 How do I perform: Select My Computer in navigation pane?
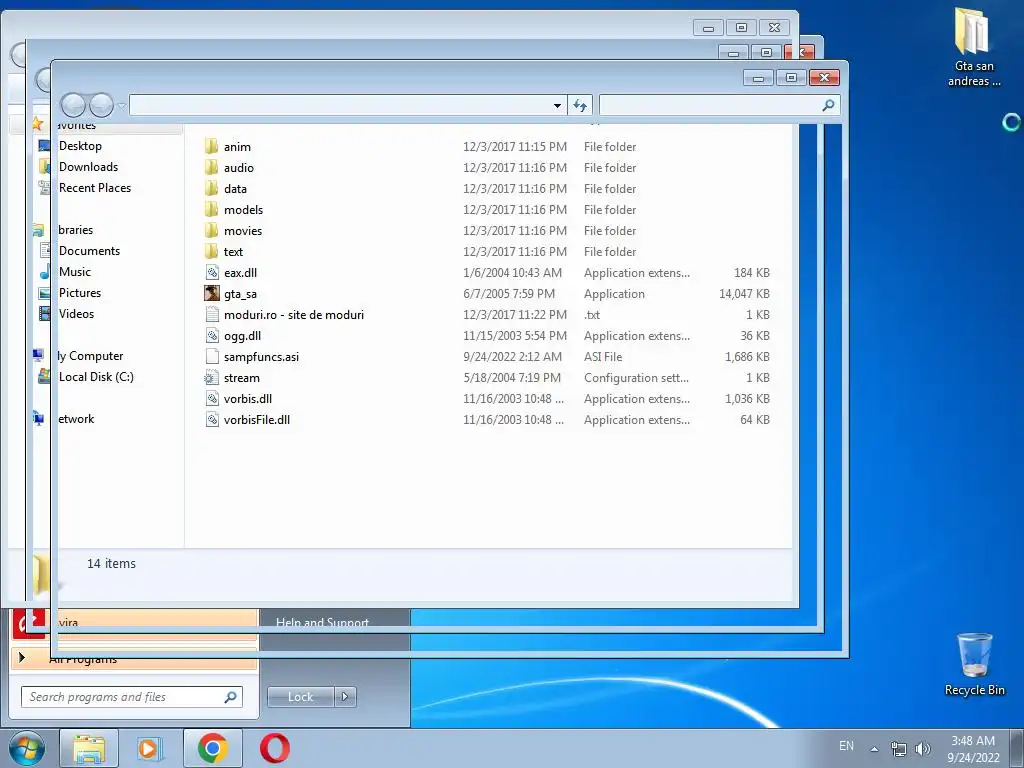pos(90,356)
